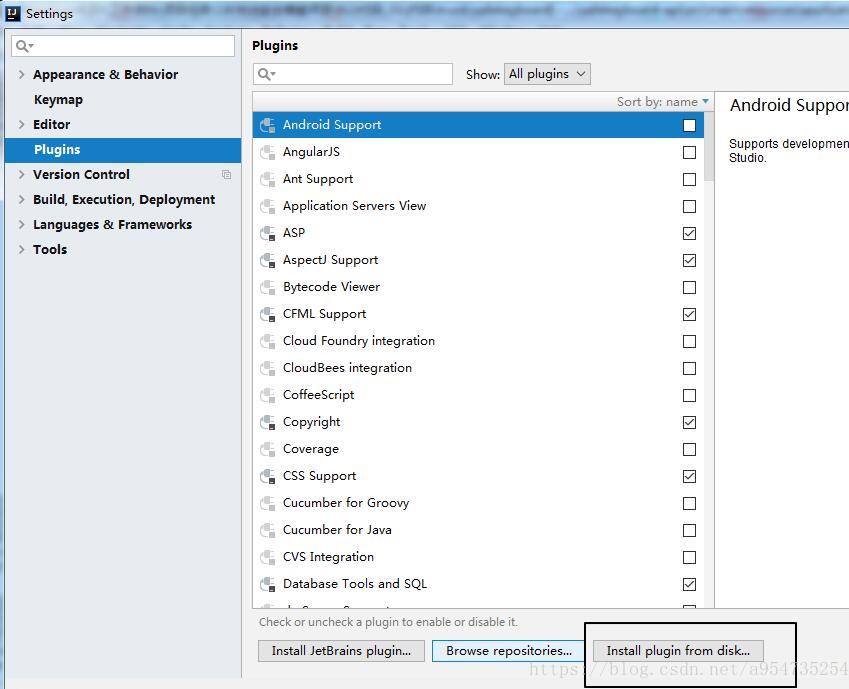The height and width of the screenshot is (689, 849).
Task: Open the Plugins settings page
Action: [57, 150]
